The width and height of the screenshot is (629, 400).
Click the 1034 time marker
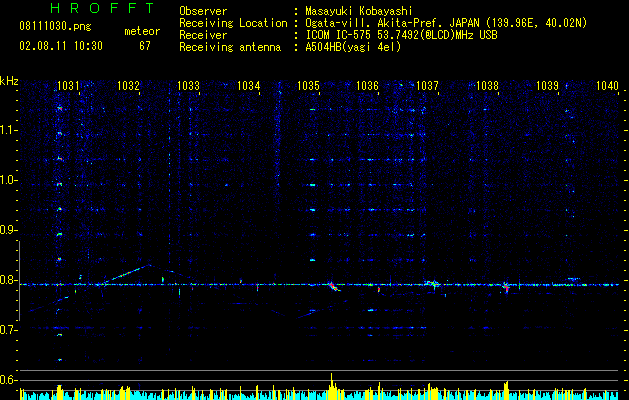[x=248, y=86]
